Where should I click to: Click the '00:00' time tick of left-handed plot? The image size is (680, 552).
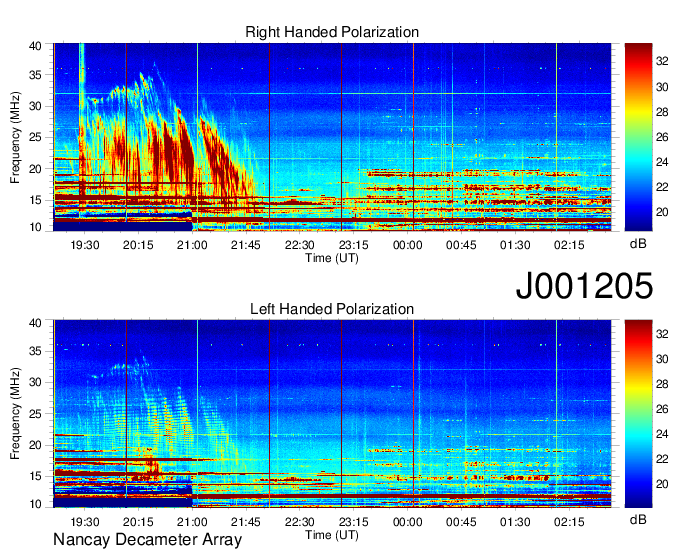(x=407, y=522)
